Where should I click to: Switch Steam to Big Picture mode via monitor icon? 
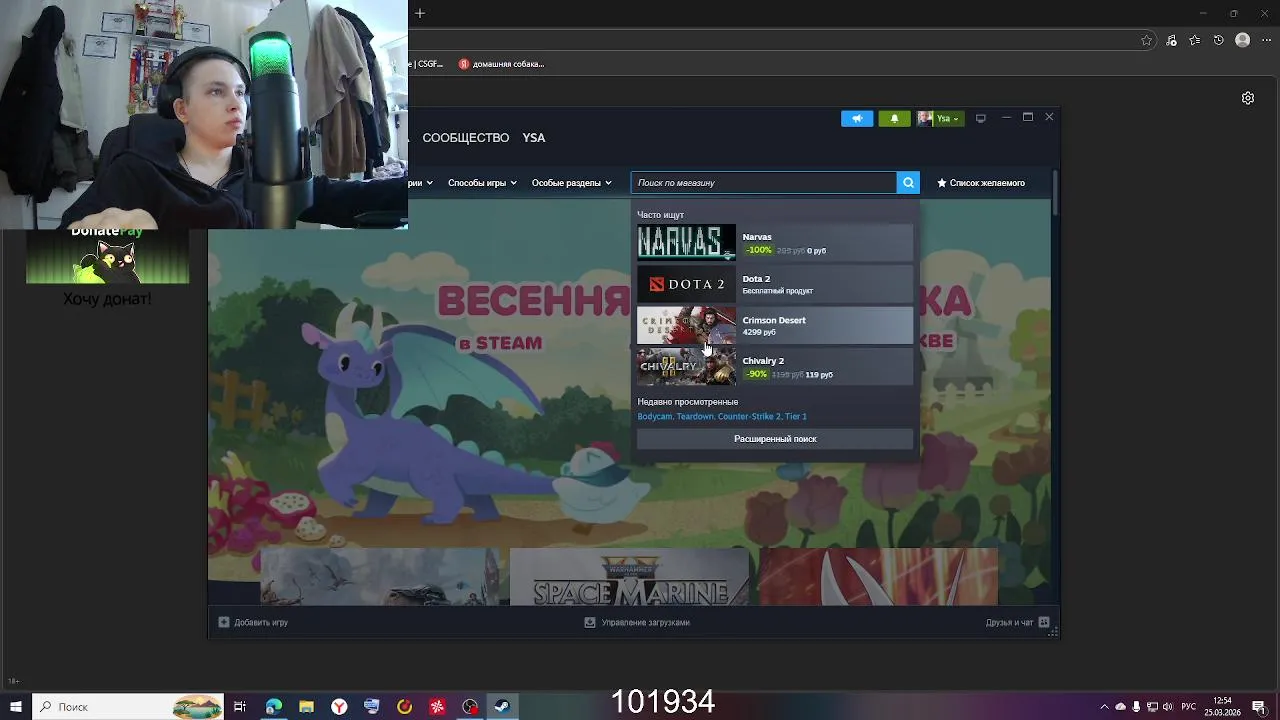[981, 118]
